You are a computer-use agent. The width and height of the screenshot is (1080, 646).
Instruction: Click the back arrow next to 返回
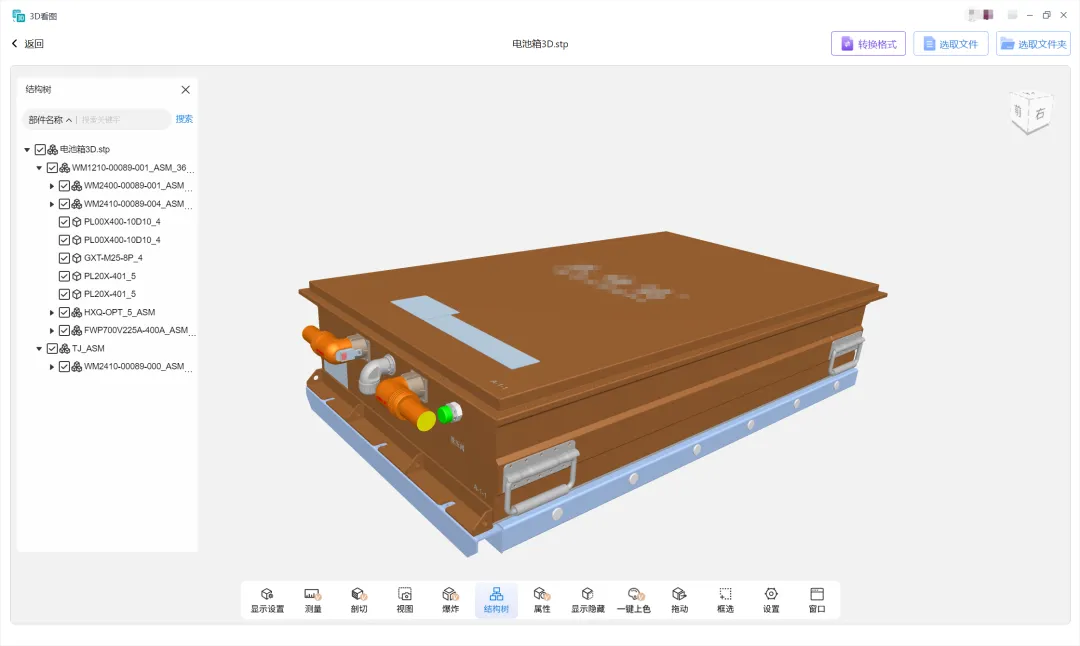tap(14, 43)
